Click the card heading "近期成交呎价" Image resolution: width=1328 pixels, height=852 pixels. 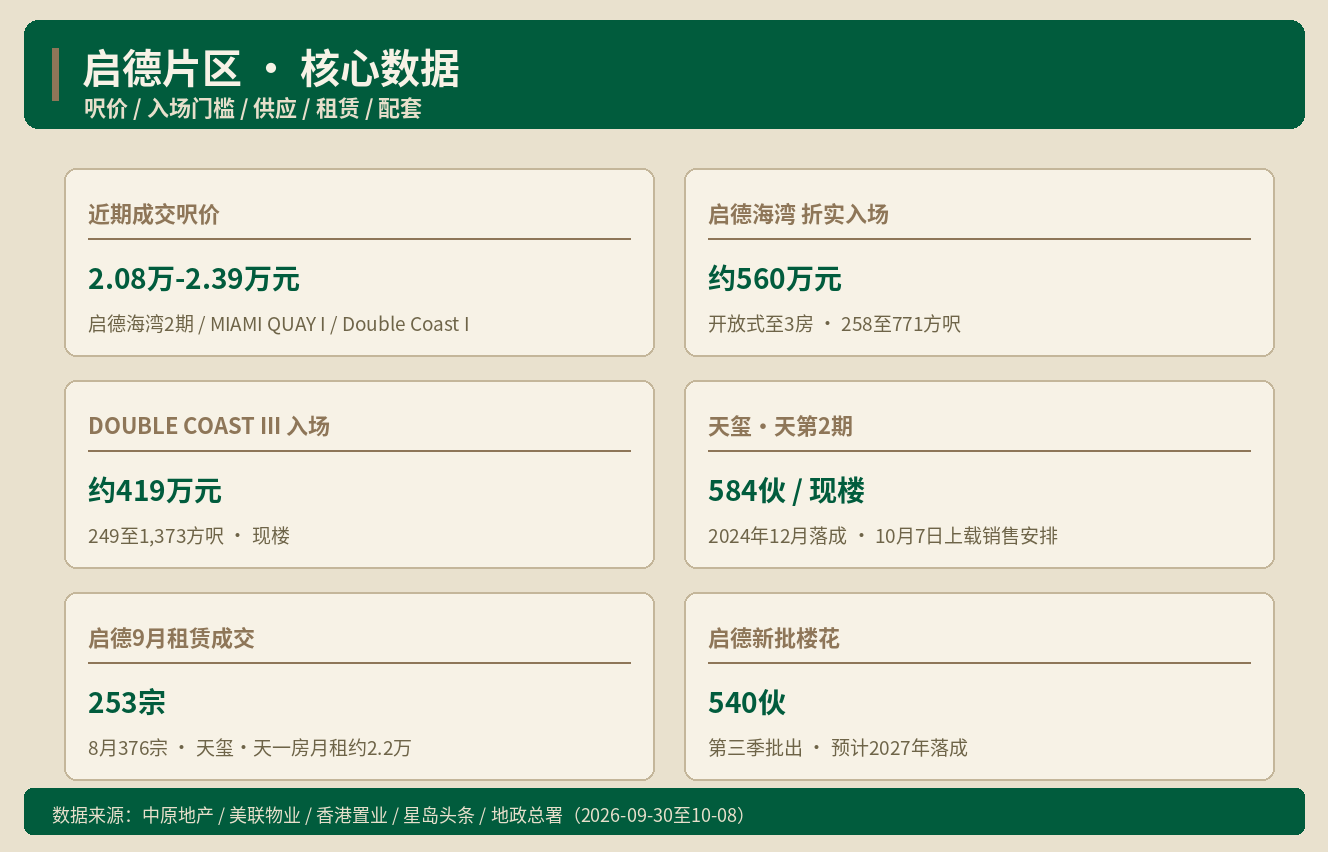154,214
